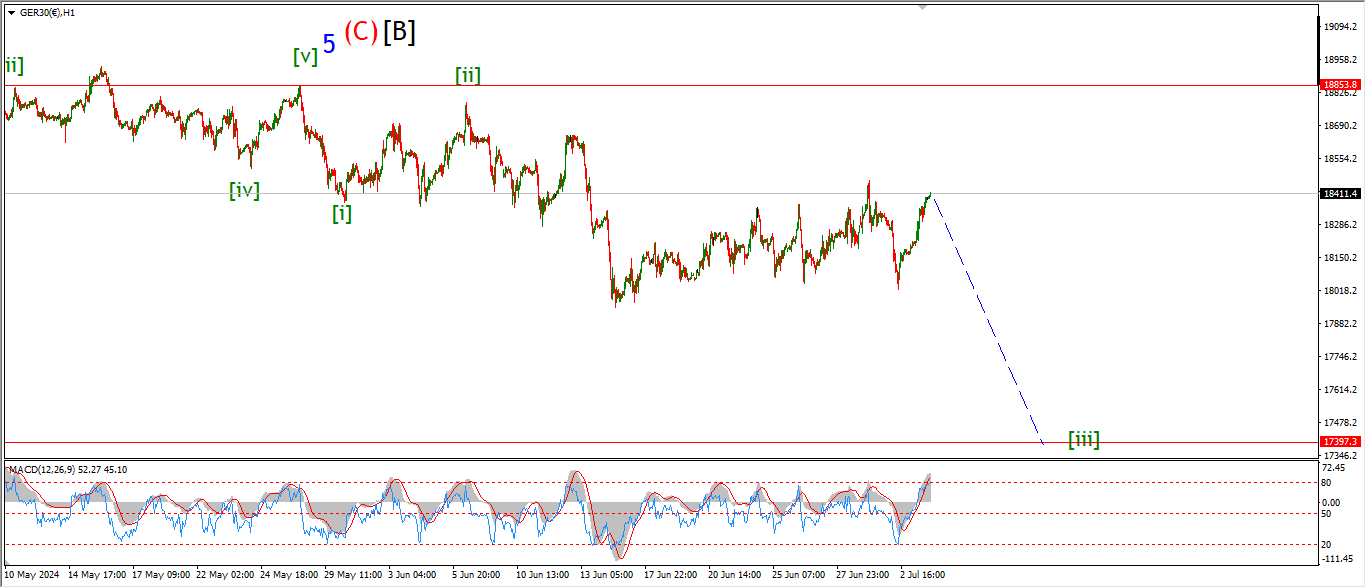This screenshot has width=1366, height=588.
Task: Select the red 18853.8 price level tag
Action: (1338, 85)
